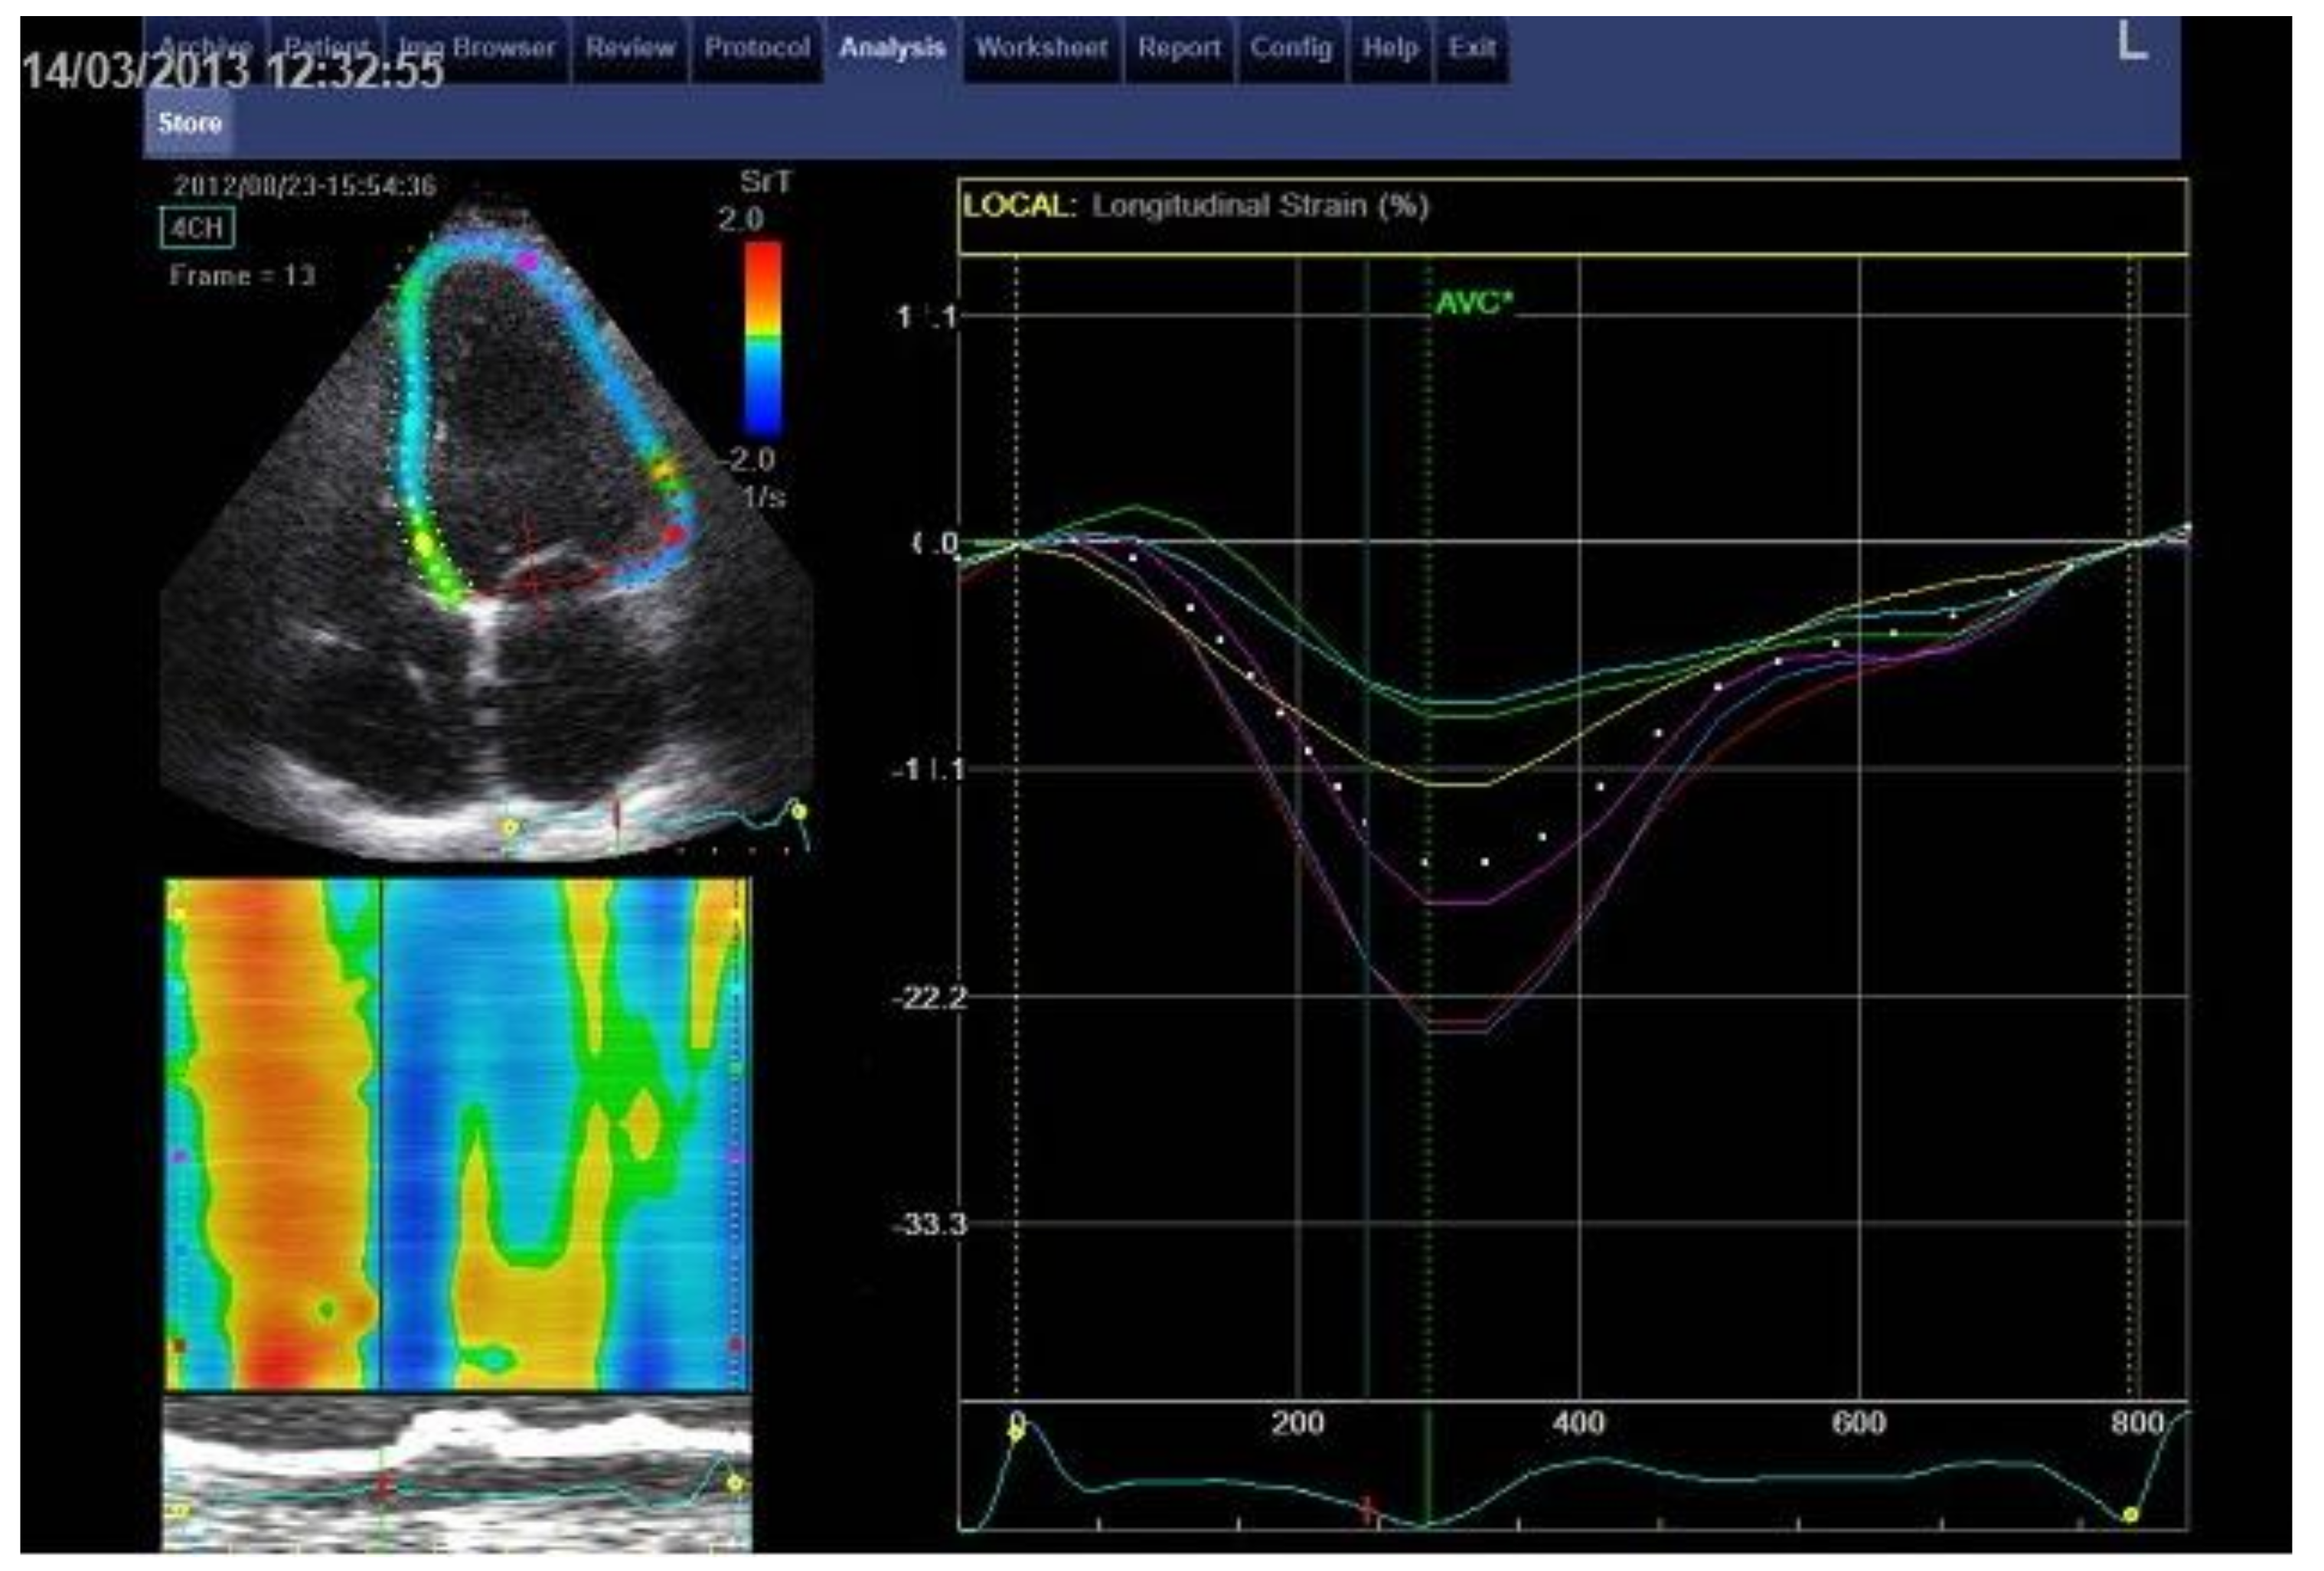The height and width of the screenshot is (1571, 2324).
Task: Open the Img Browser tab
Action: (x=476, y=48)
